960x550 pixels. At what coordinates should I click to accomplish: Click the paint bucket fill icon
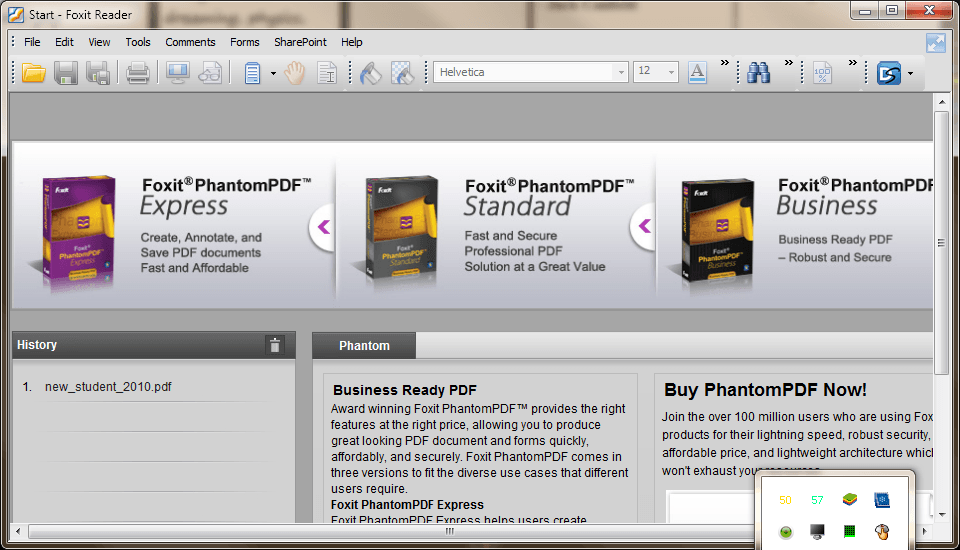click(x=370, y=73)
